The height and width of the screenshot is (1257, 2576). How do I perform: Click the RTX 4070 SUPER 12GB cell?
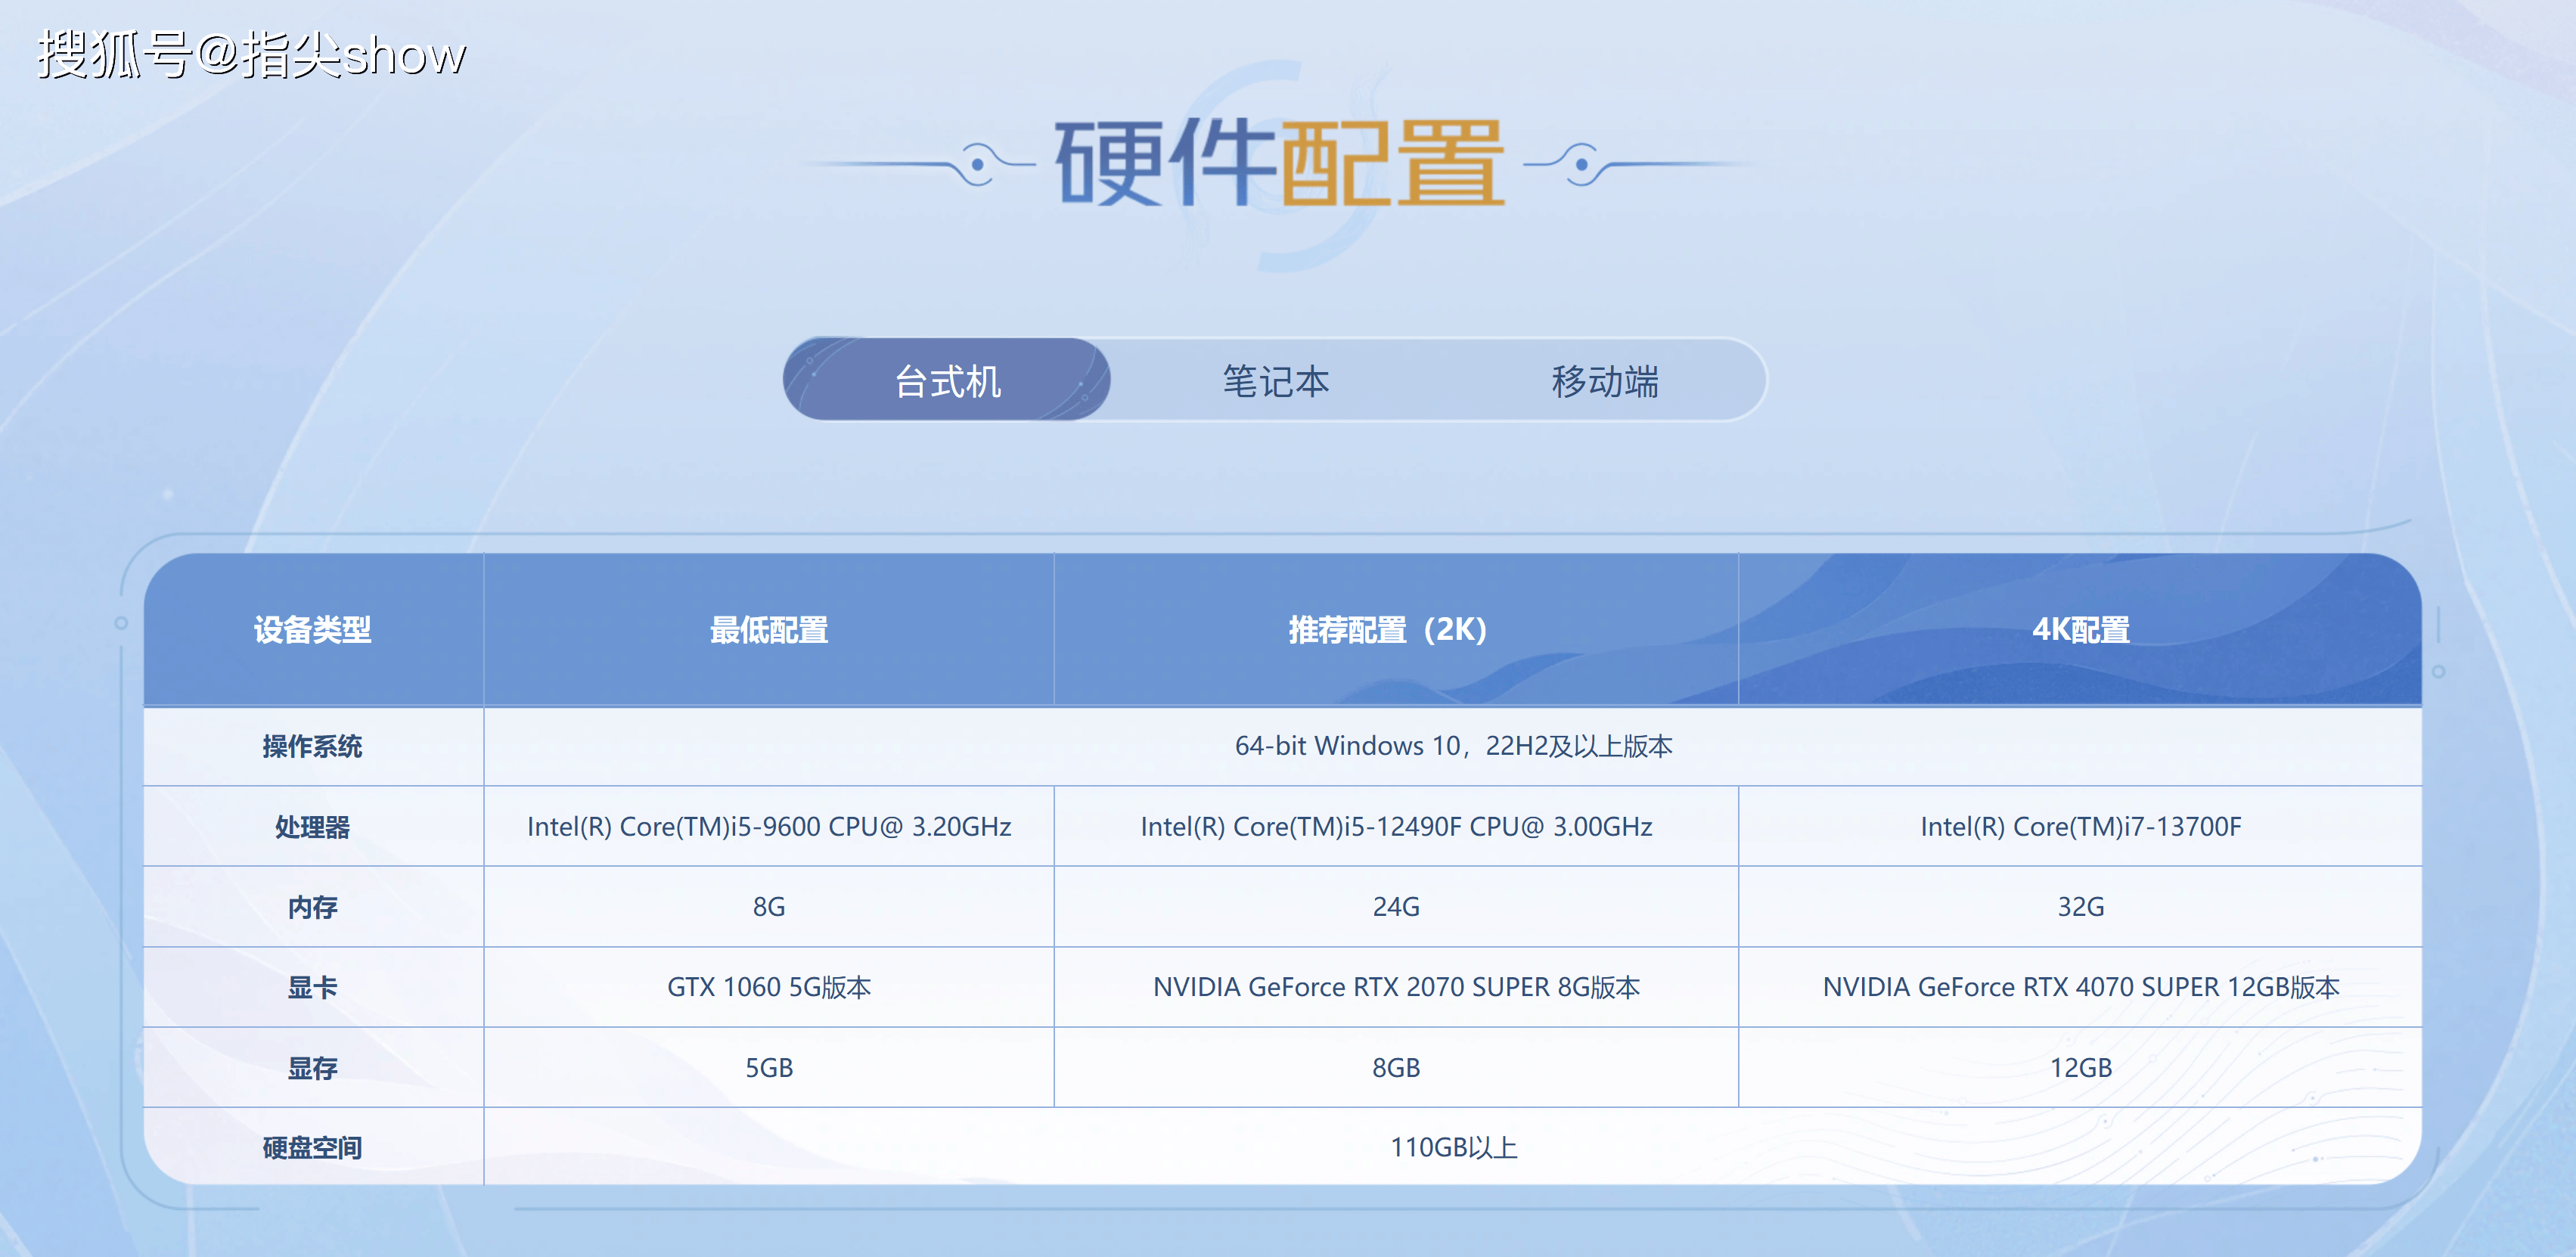pyautogui.click(x=2080, y=987)
